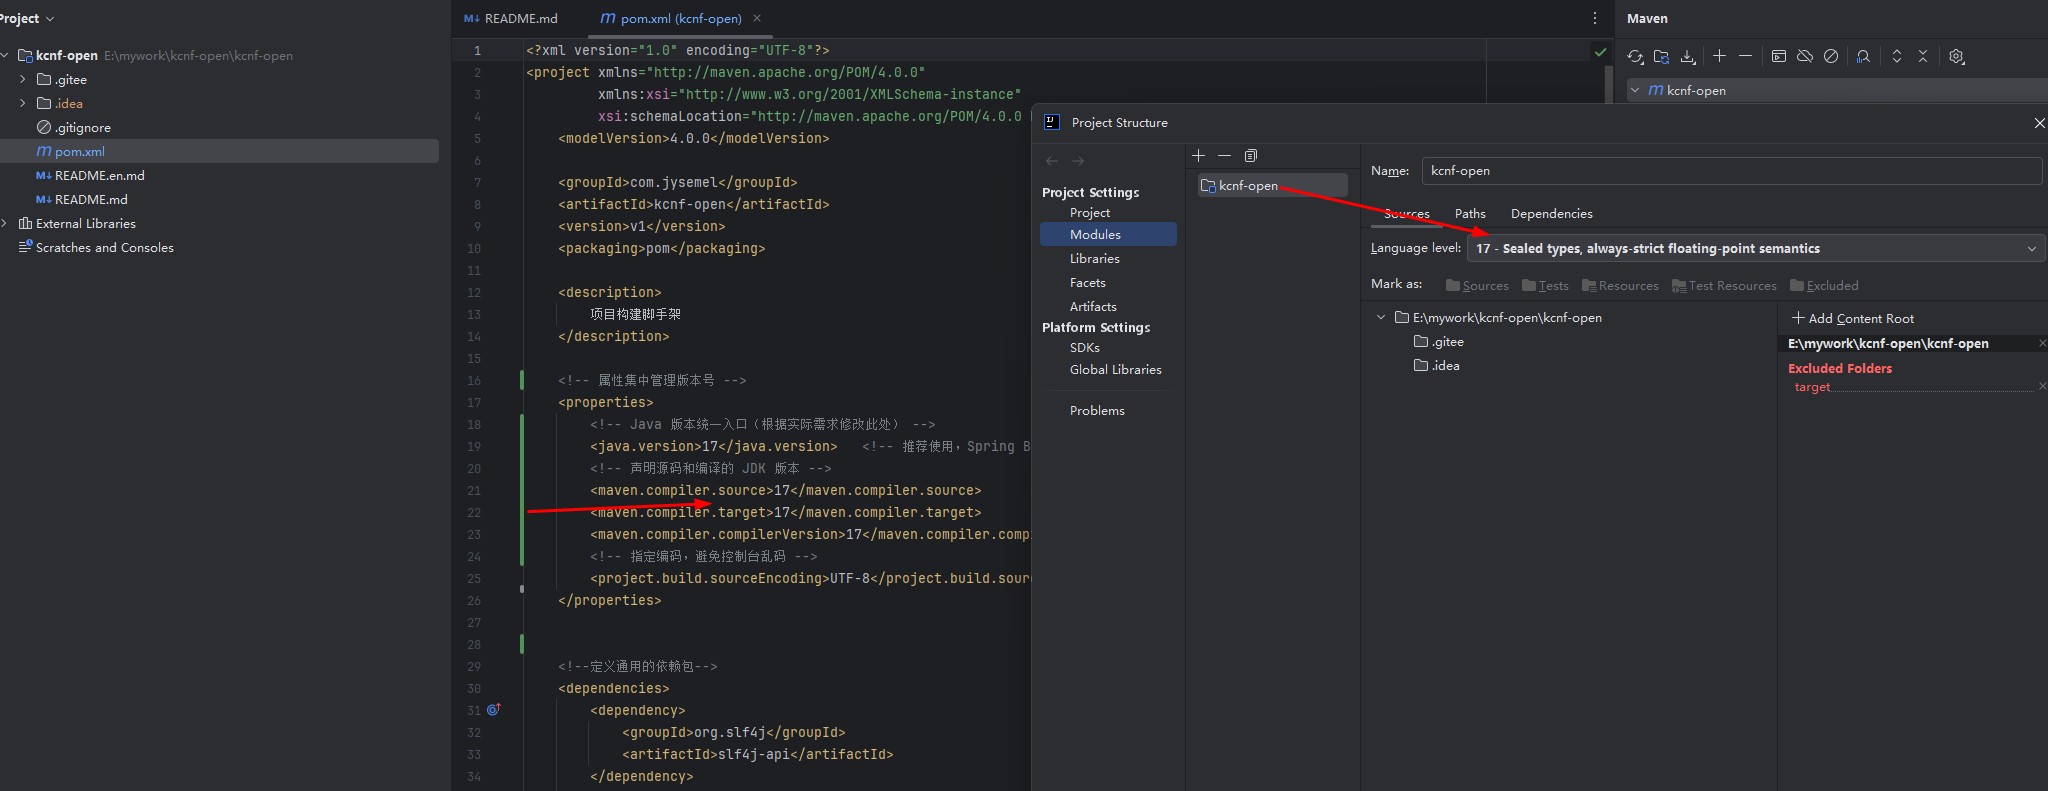
Task: Open the Language level dropdown
Action: [x=1755, y=249]
